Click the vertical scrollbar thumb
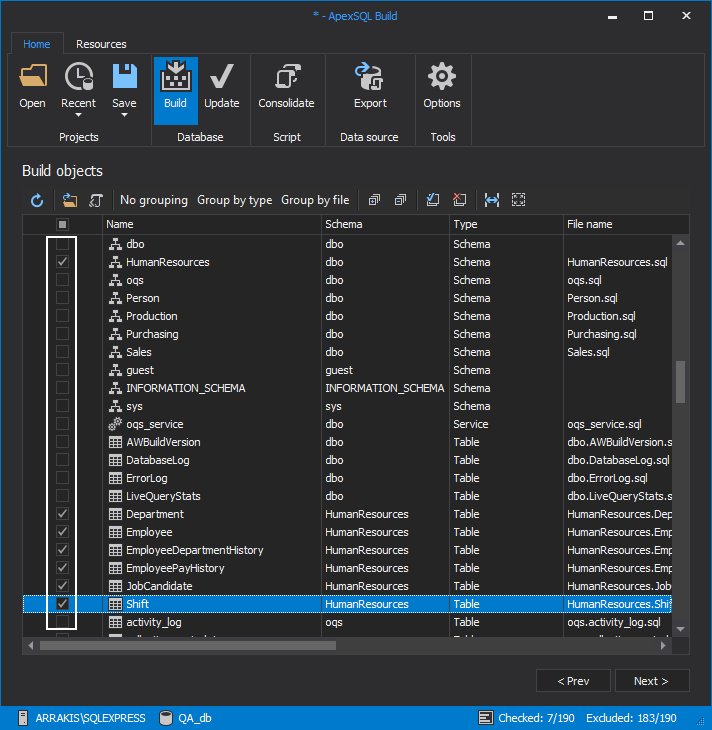The width and height of the screenshot is (712, 730). pyautogui.click(x=680, y=382)
